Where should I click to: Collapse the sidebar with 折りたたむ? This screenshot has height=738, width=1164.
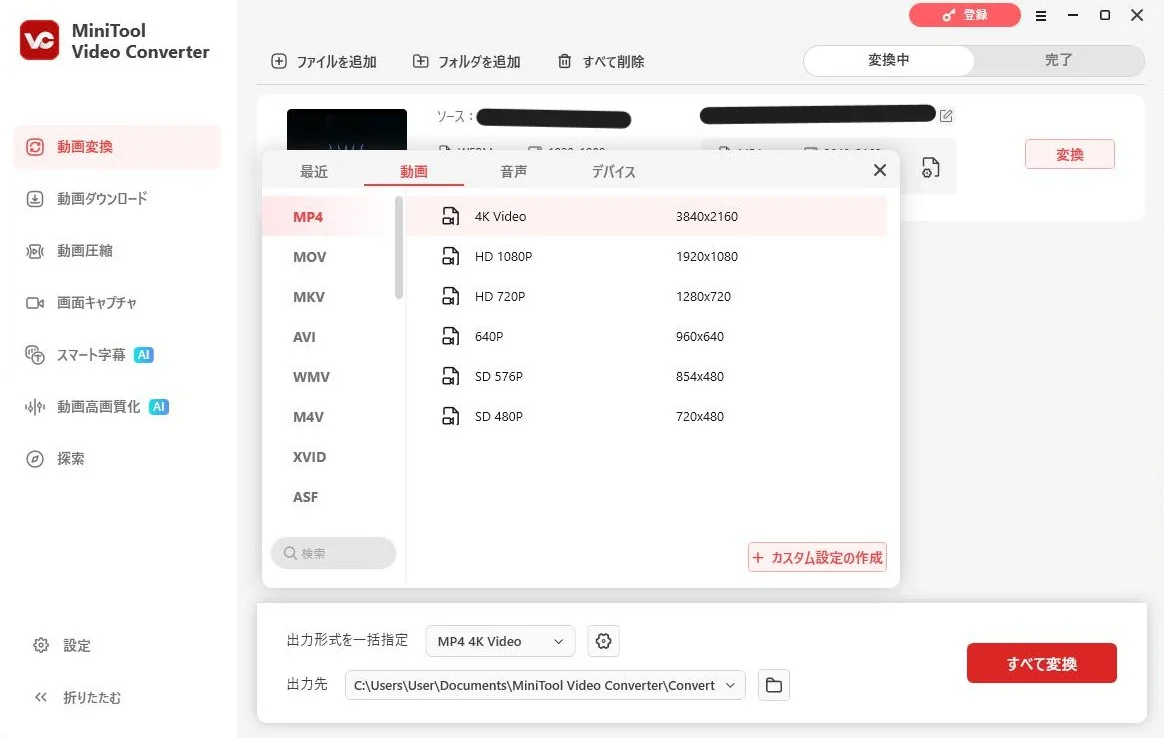point(77,697)
